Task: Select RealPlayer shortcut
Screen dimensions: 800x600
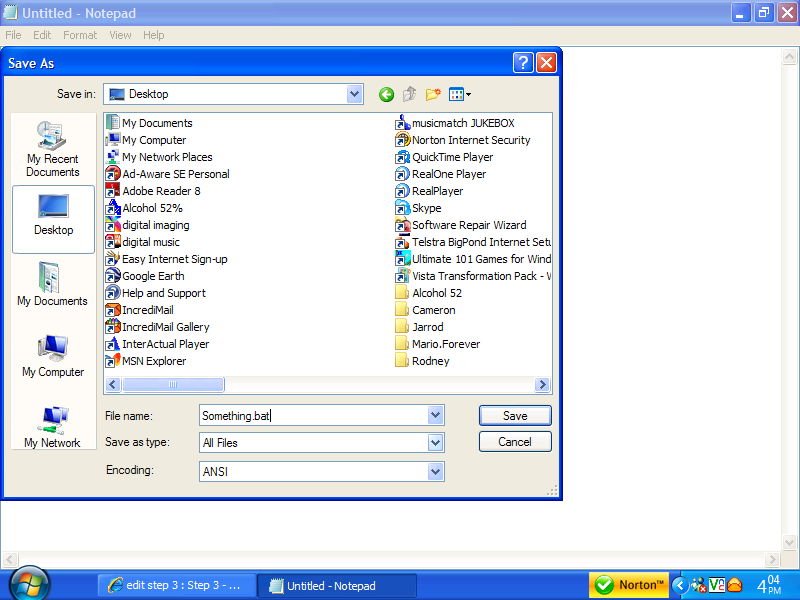Action: click(429, 191)
